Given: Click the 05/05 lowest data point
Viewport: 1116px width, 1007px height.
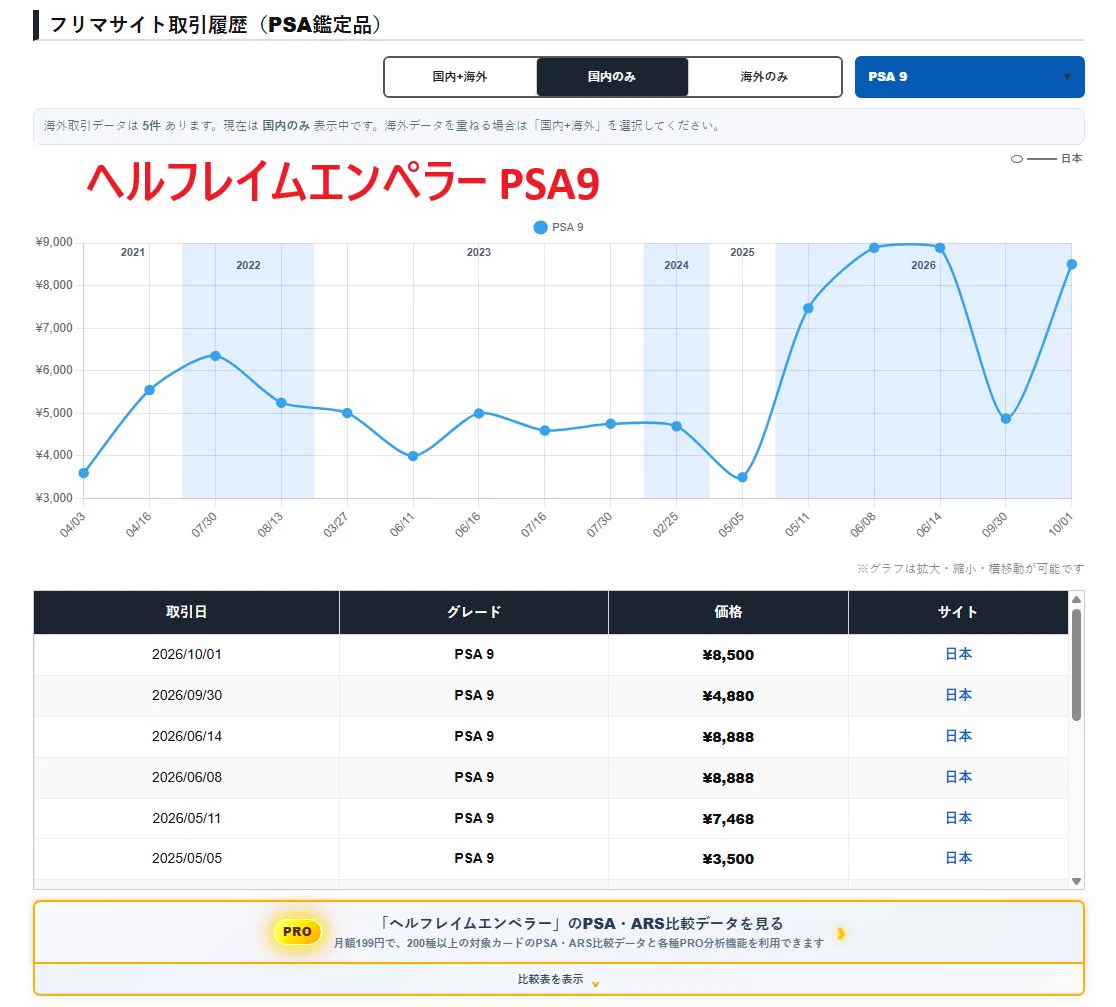Looking at the screenshot, I should tap(742, 478).
